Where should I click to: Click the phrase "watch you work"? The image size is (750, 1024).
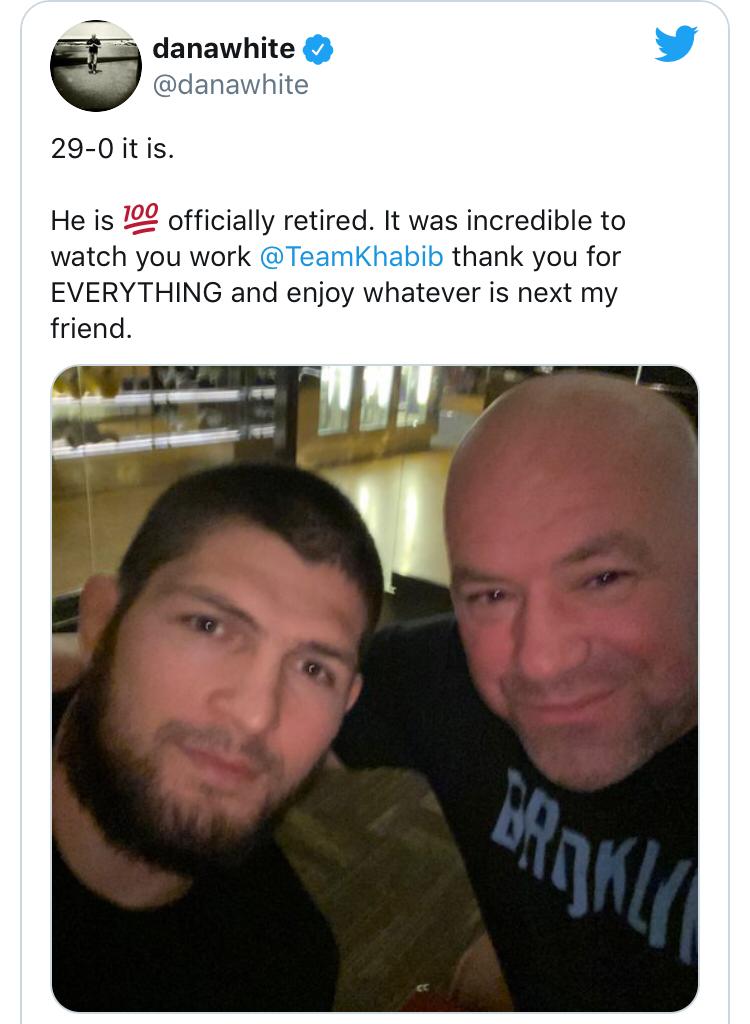151,256
